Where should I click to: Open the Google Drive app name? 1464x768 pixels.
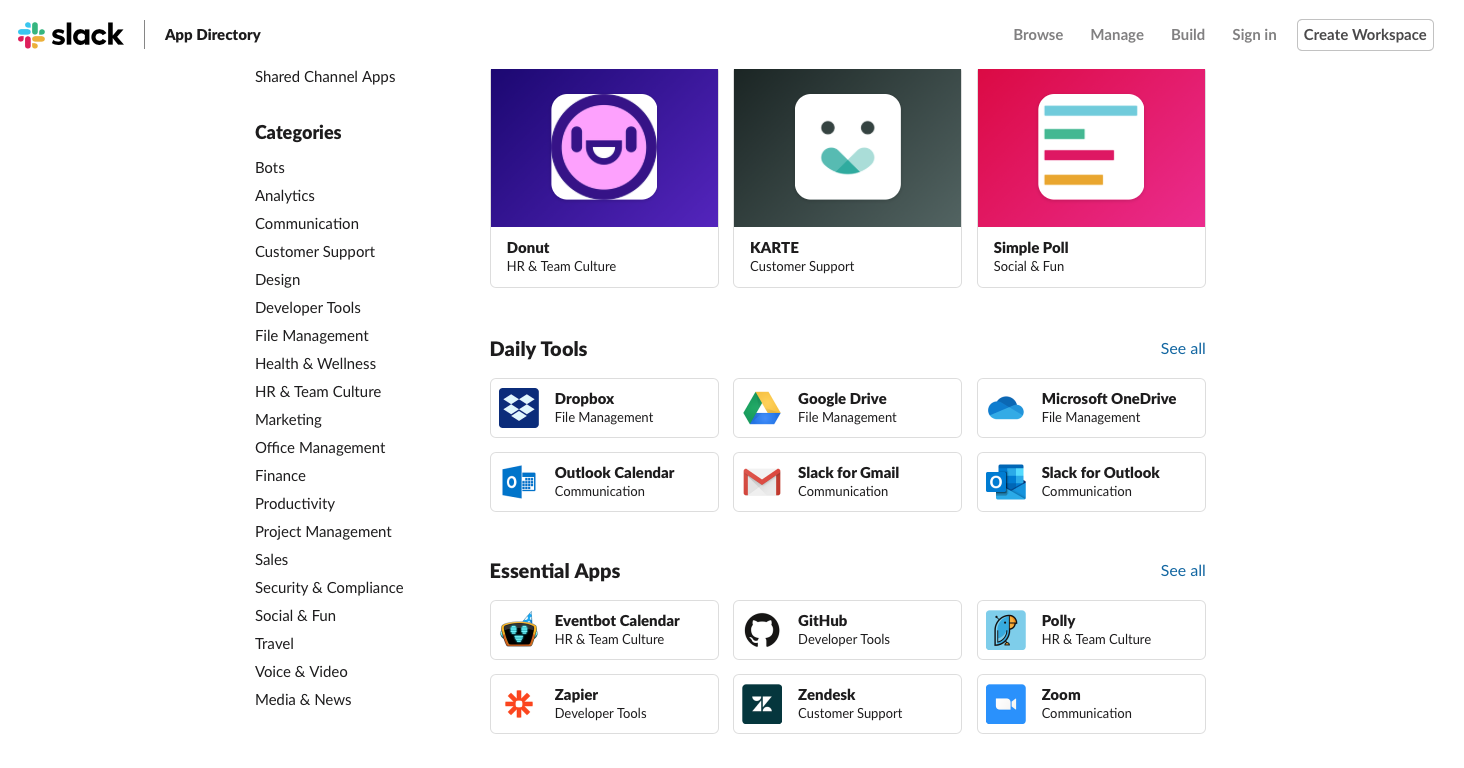point(842,399)
